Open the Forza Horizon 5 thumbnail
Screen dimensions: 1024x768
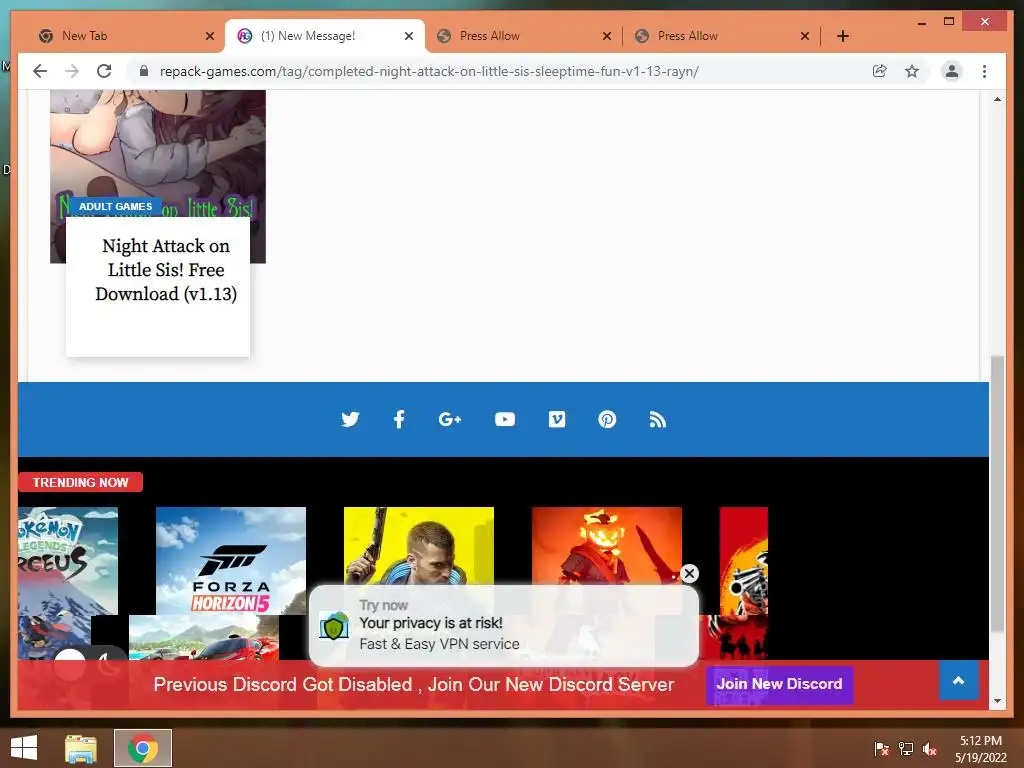click(x=231, y=561)
